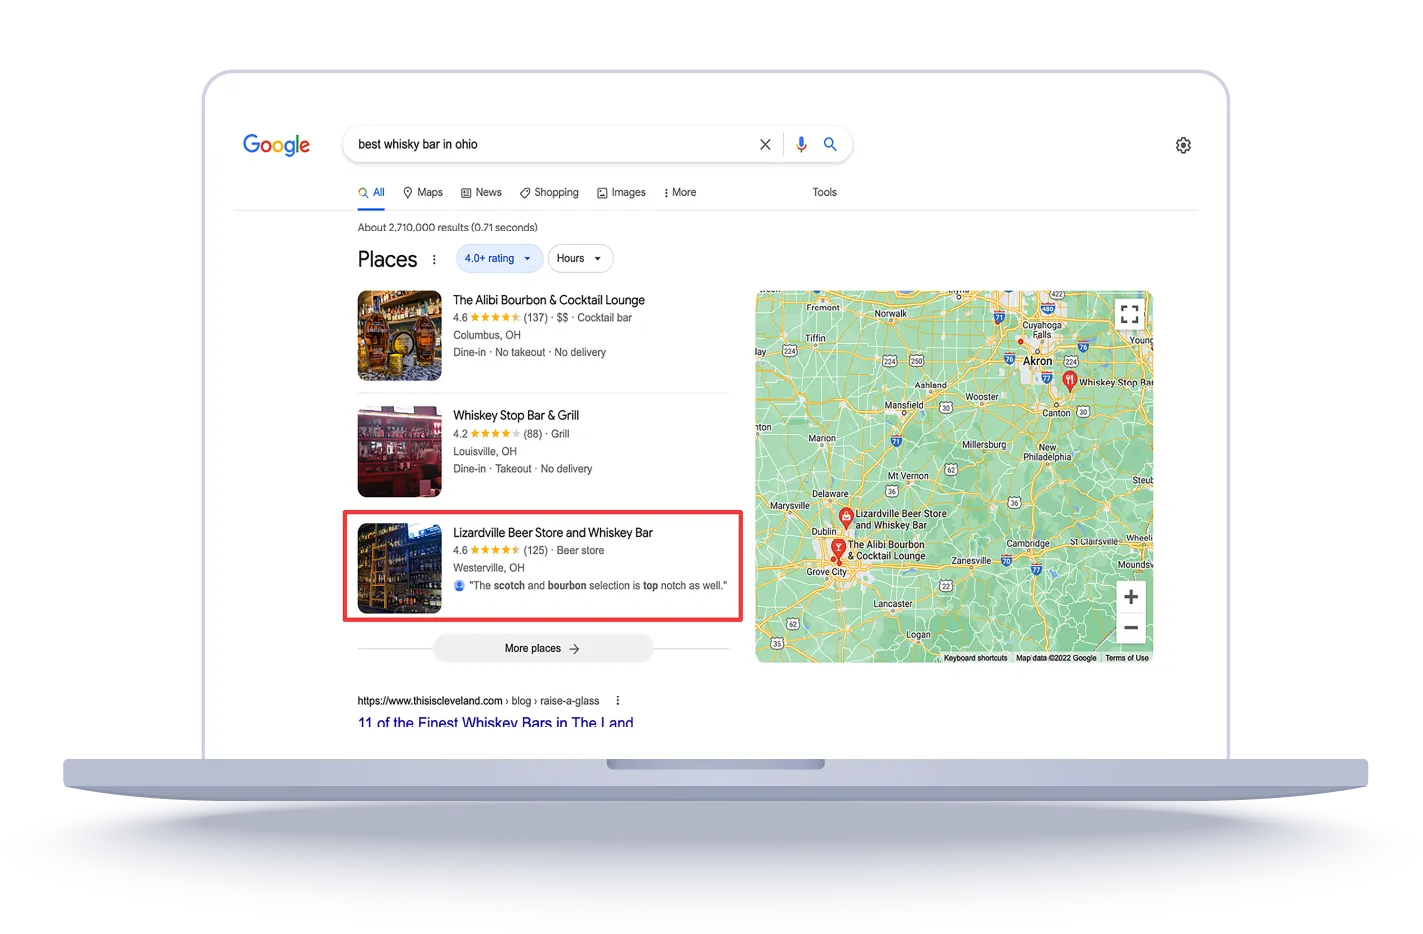Screen dimensions: 1423x934
Task: Expand the map to fullscreen
Action: (1130, 314)
